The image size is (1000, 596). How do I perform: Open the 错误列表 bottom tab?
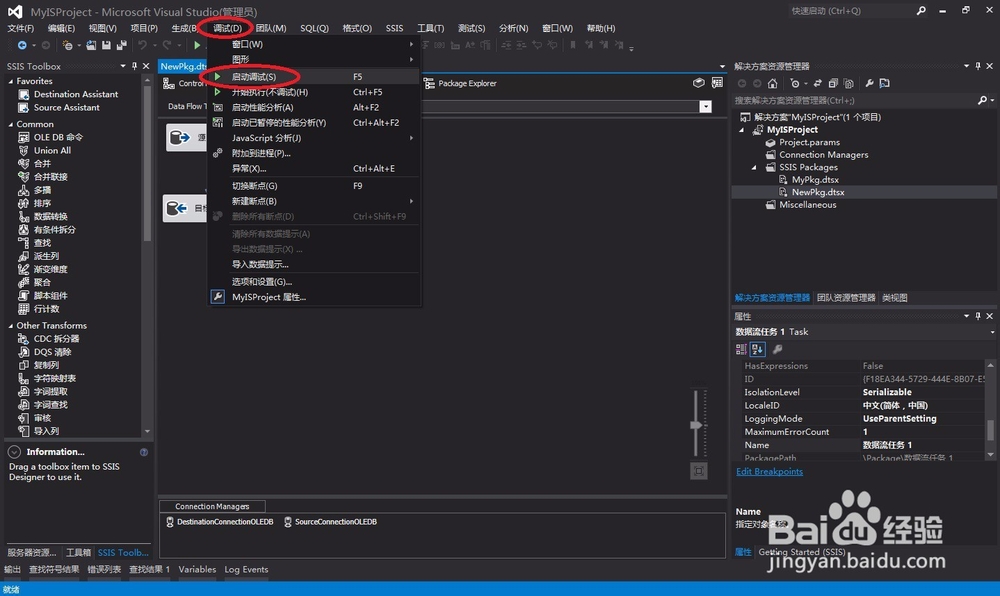click(x=104, y=569)
